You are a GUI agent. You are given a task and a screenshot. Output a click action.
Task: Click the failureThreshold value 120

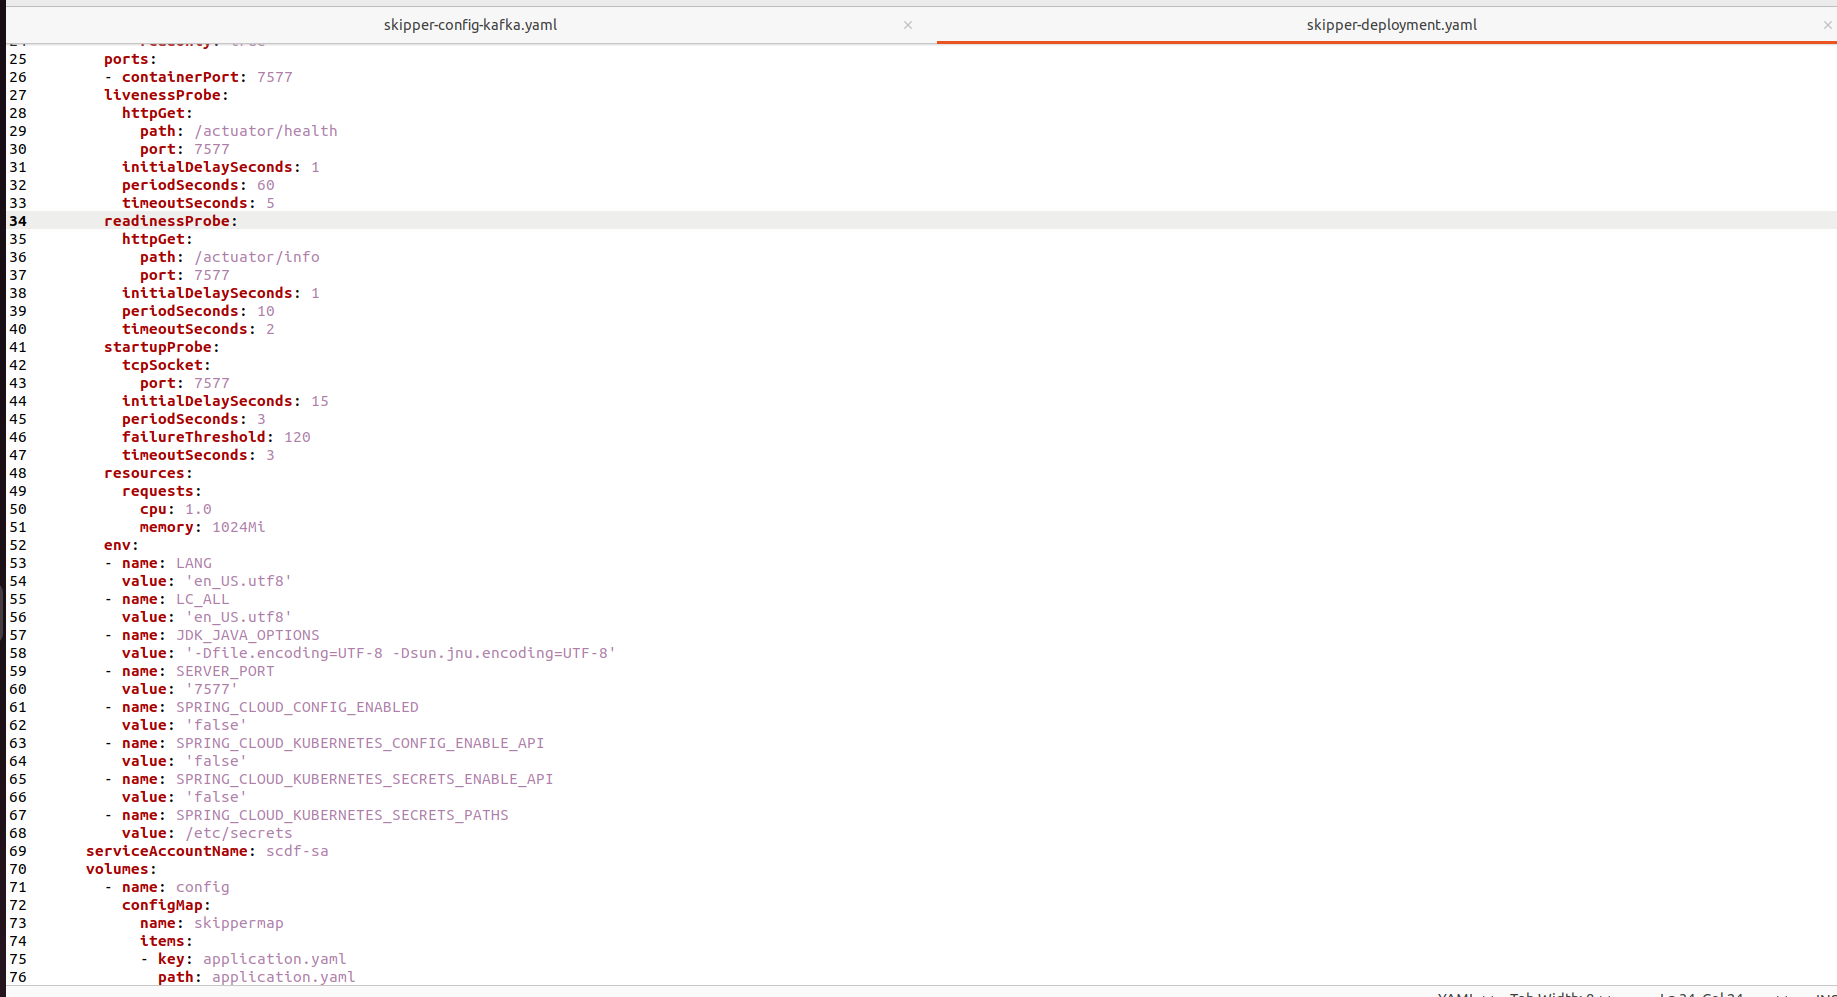click(x=296, y=437)
